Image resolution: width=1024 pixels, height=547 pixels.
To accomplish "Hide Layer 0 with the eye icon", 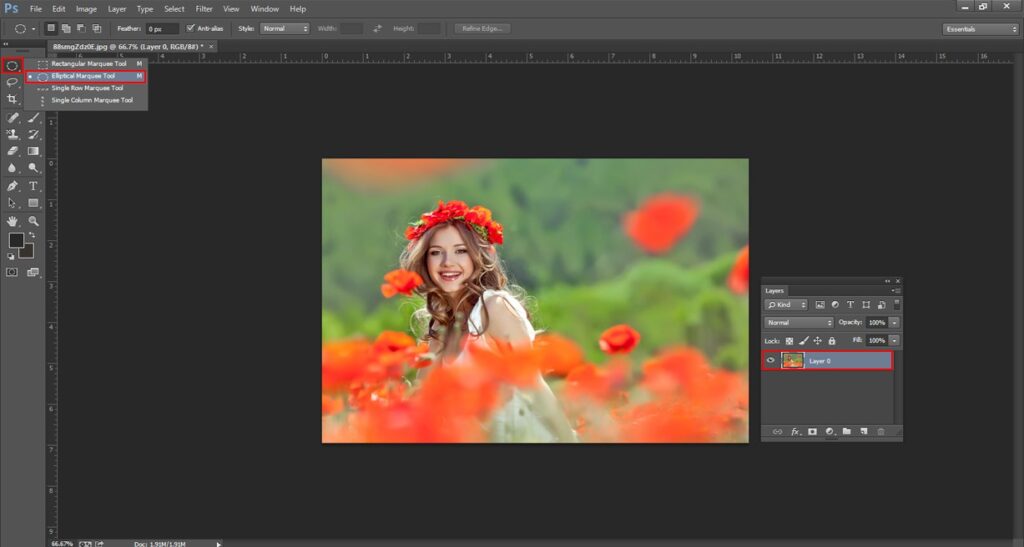I will (x=771, y=360).
